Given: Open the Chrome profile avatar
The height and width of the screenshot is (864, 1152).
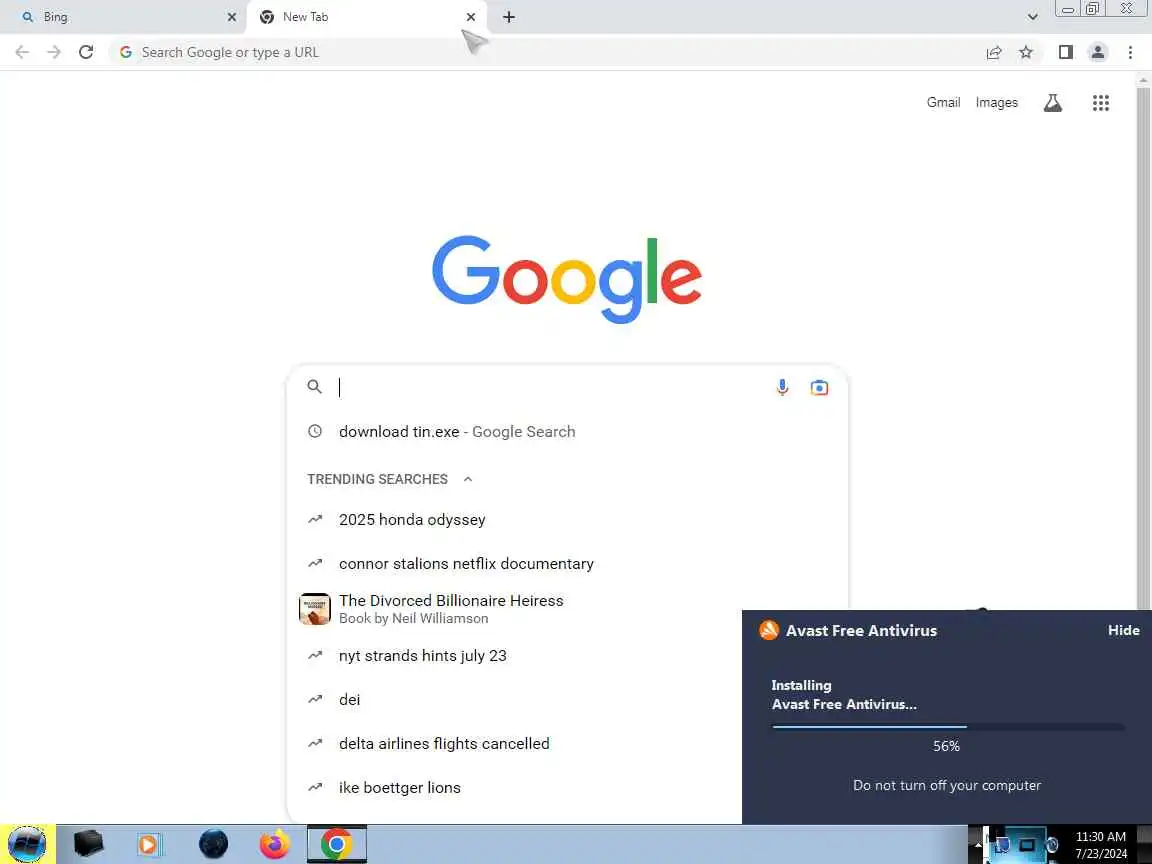Looking at the screenshot, I should 1098,52.
